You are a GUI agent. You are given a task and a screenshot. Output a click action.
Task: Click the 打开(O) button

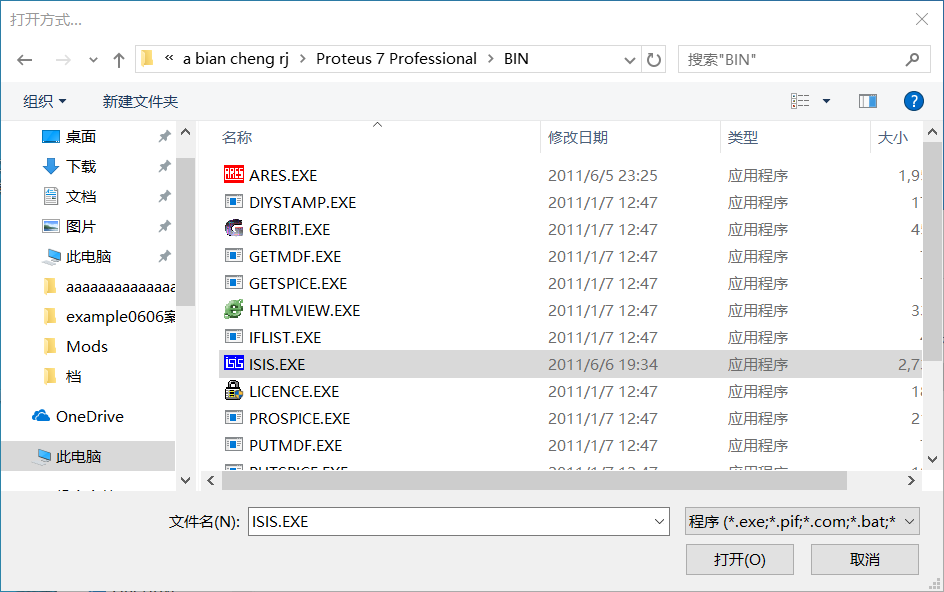tap(739, 559)
